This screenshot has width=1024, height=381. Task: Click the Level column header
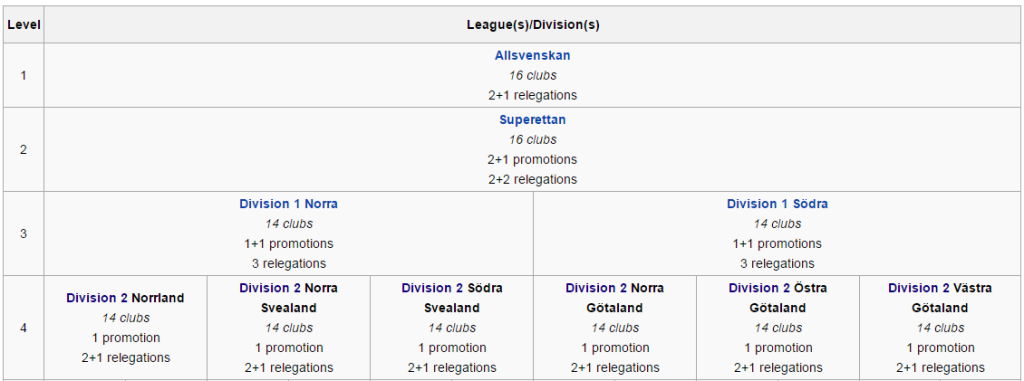(24, 25)
